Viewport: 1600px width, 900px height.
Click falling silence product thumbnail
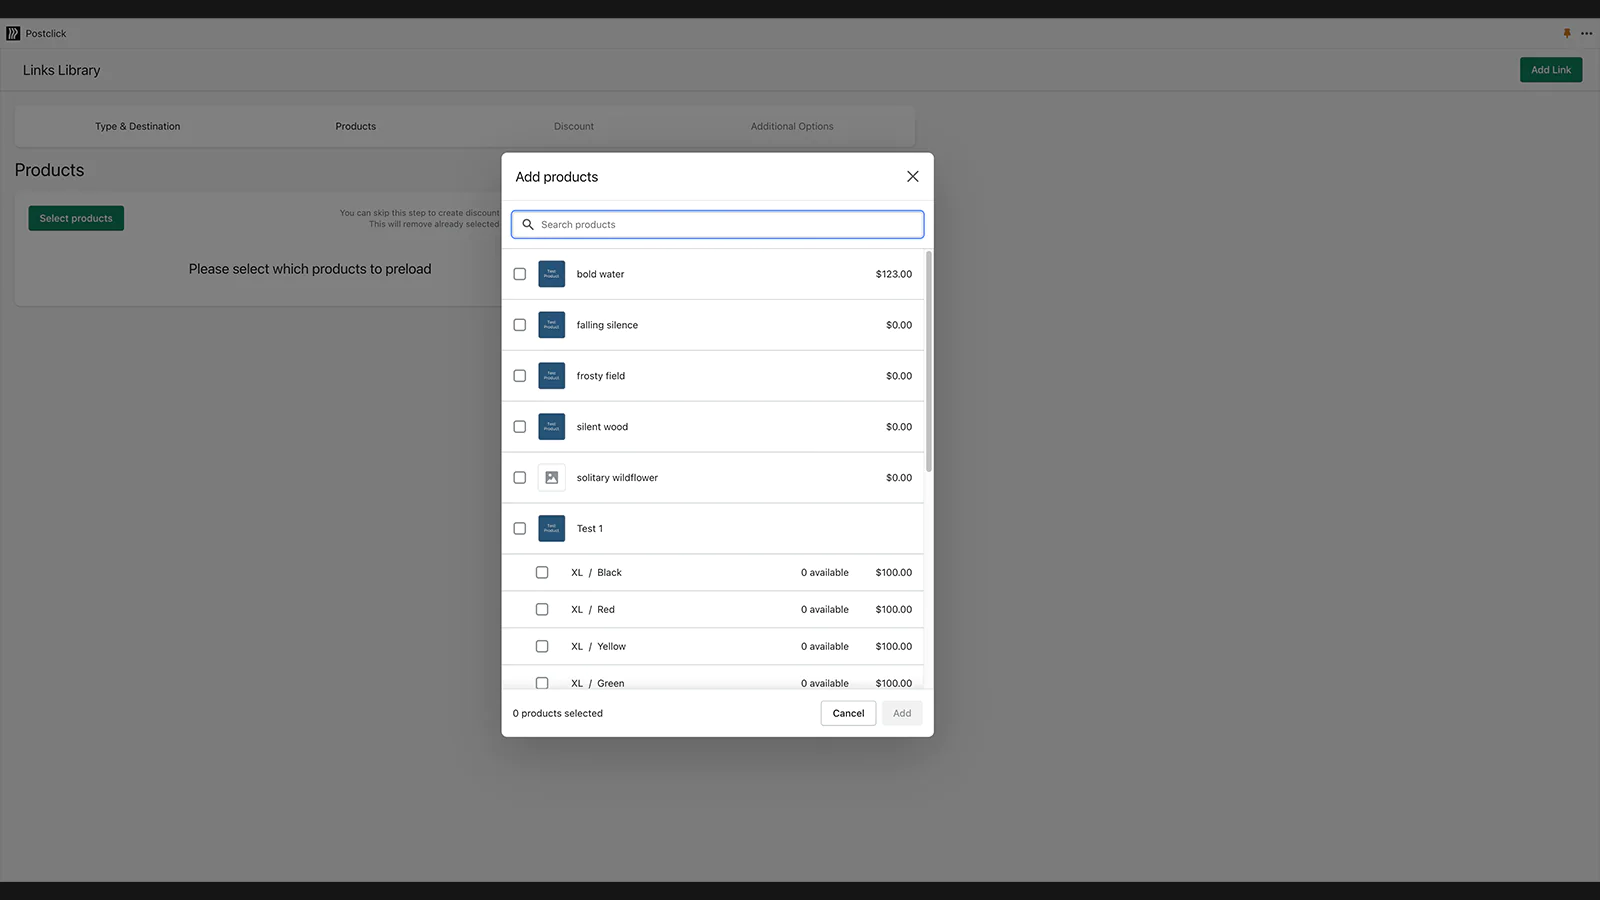(552, 325)
